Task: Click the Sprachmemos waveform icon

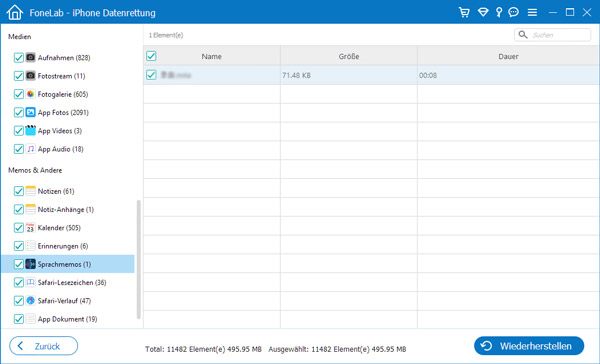Action: coord(31,264)
